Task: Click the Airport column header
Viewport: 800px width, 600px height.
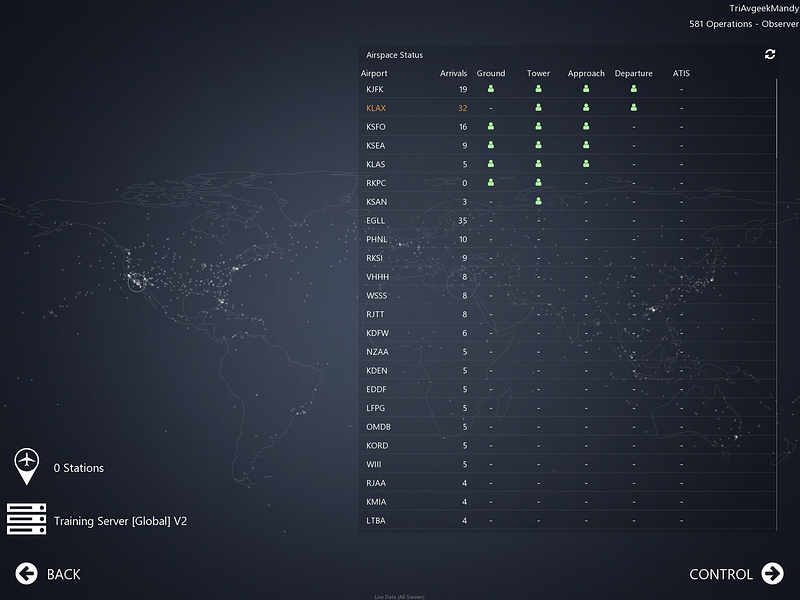Action: tap(374, 73)
